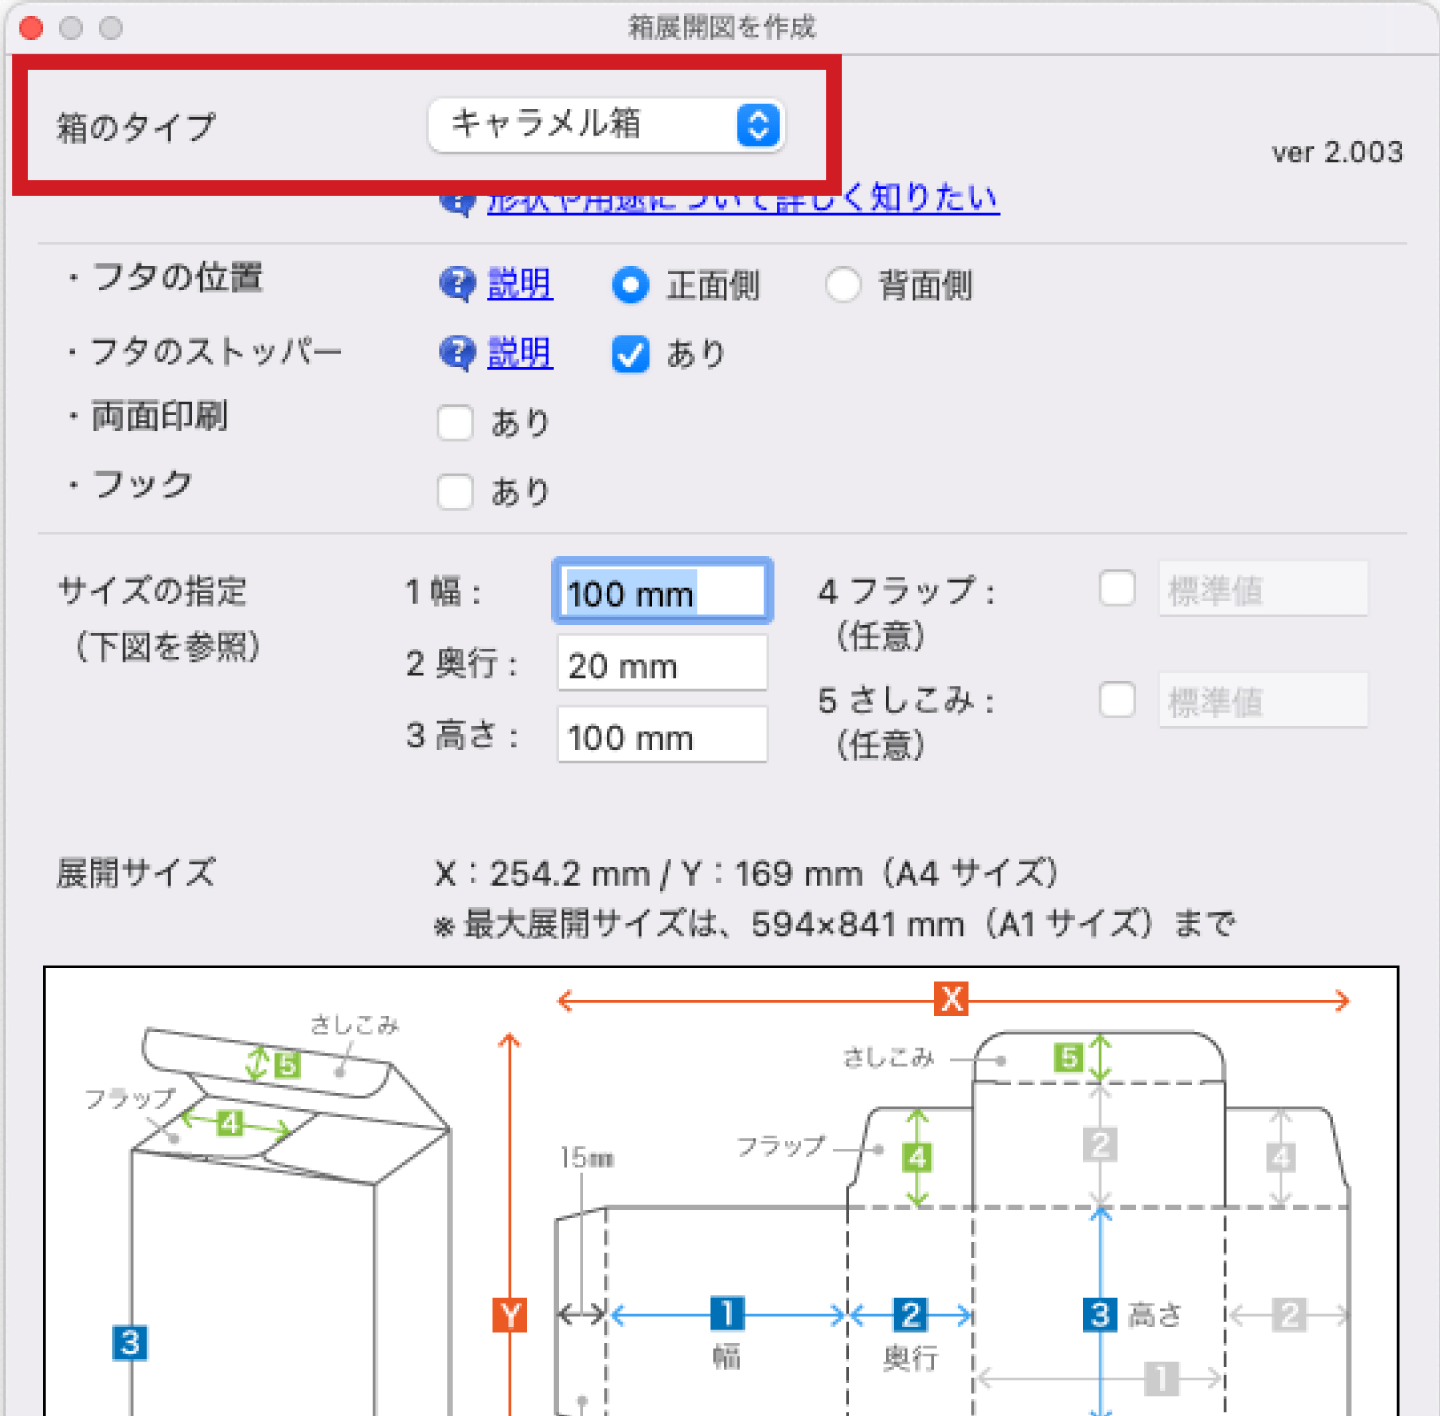Enable the 4 フラップ custom value checkbox
1440x1416 pixels.
pos(1117,589)
